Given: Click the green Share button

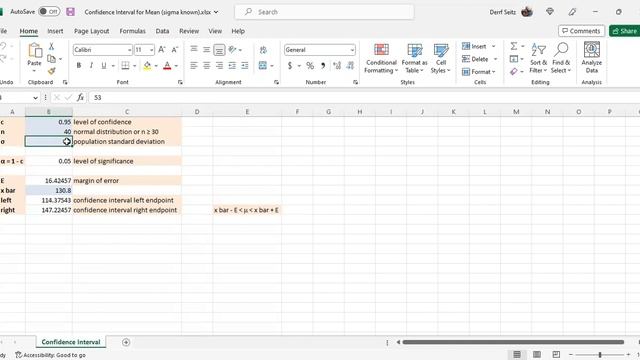Looking at the screenshot, I should click(x=624, y=31).
